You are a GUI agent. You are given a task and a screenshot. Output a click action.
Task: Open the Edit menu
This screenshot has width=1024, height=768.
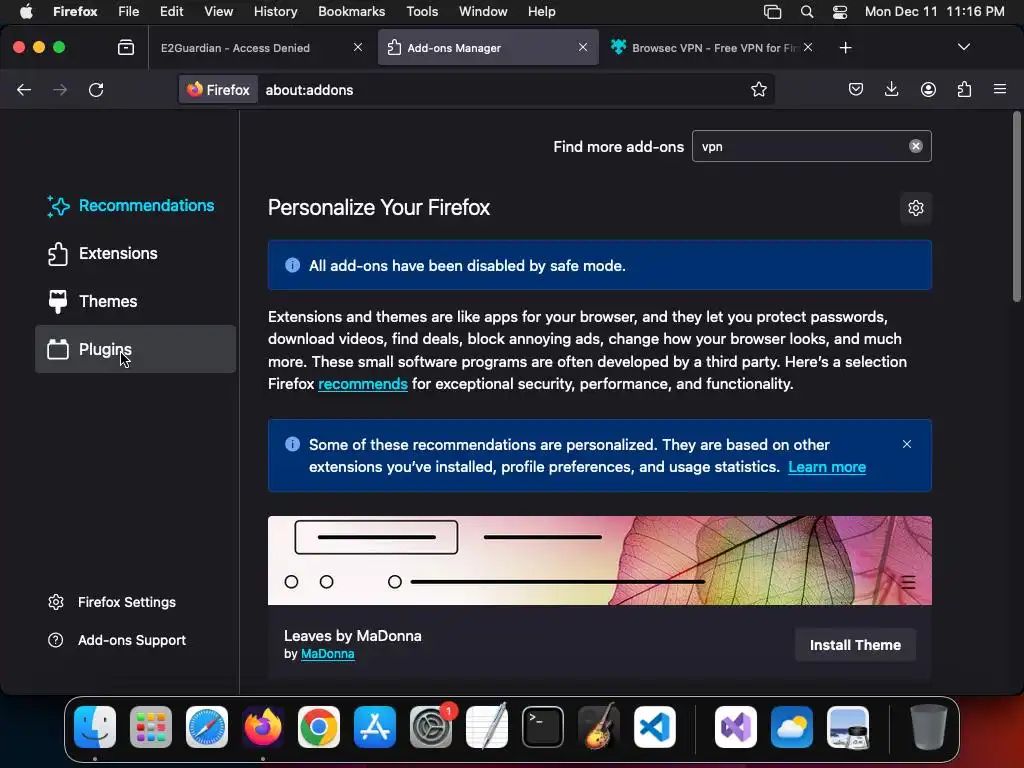tap(172, 12)
